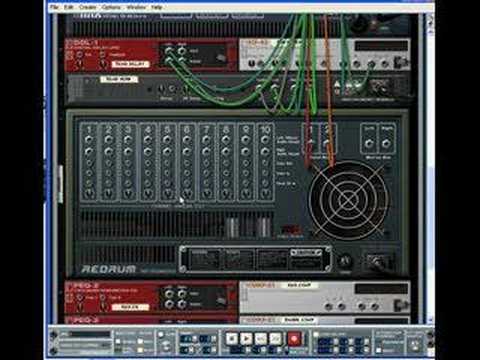This screenshot has width=480, height=360.
Task: Click the transport Rewind button
Action: pyautogui.click(x=261, y=338)
